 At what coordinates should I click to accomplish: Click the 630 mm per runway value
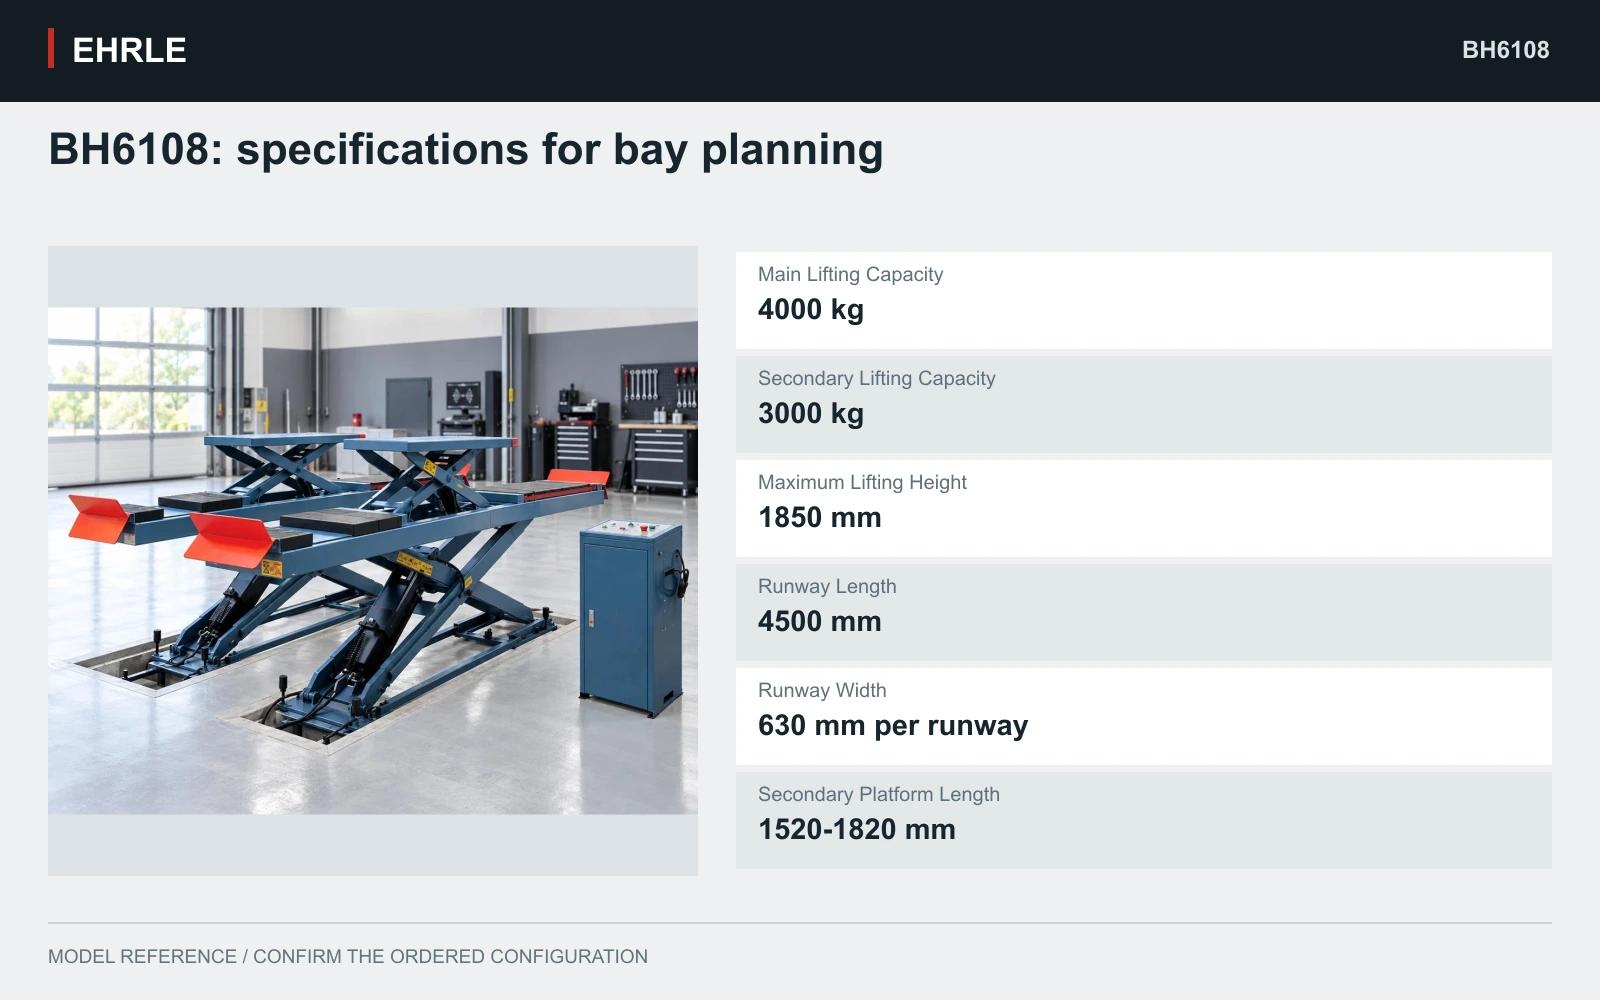click(893, 726)
